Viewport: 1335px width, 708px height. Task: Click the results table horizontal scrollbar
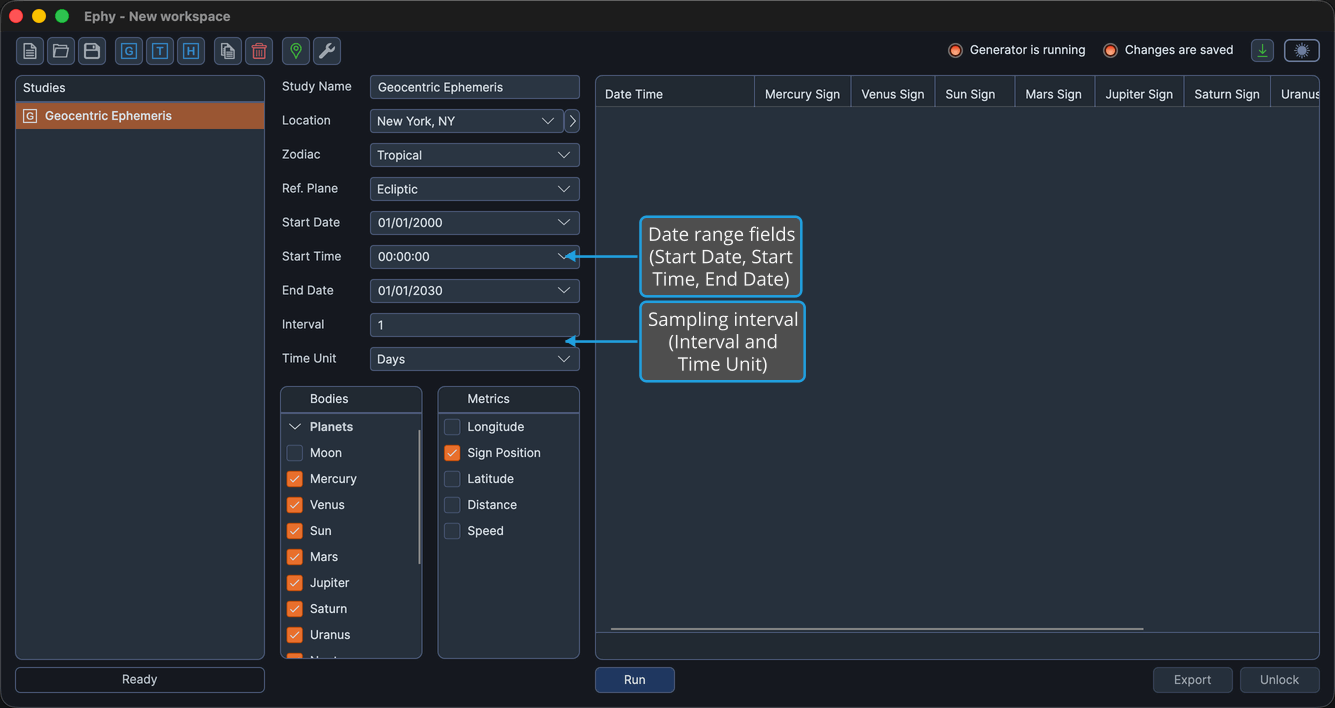877,629
